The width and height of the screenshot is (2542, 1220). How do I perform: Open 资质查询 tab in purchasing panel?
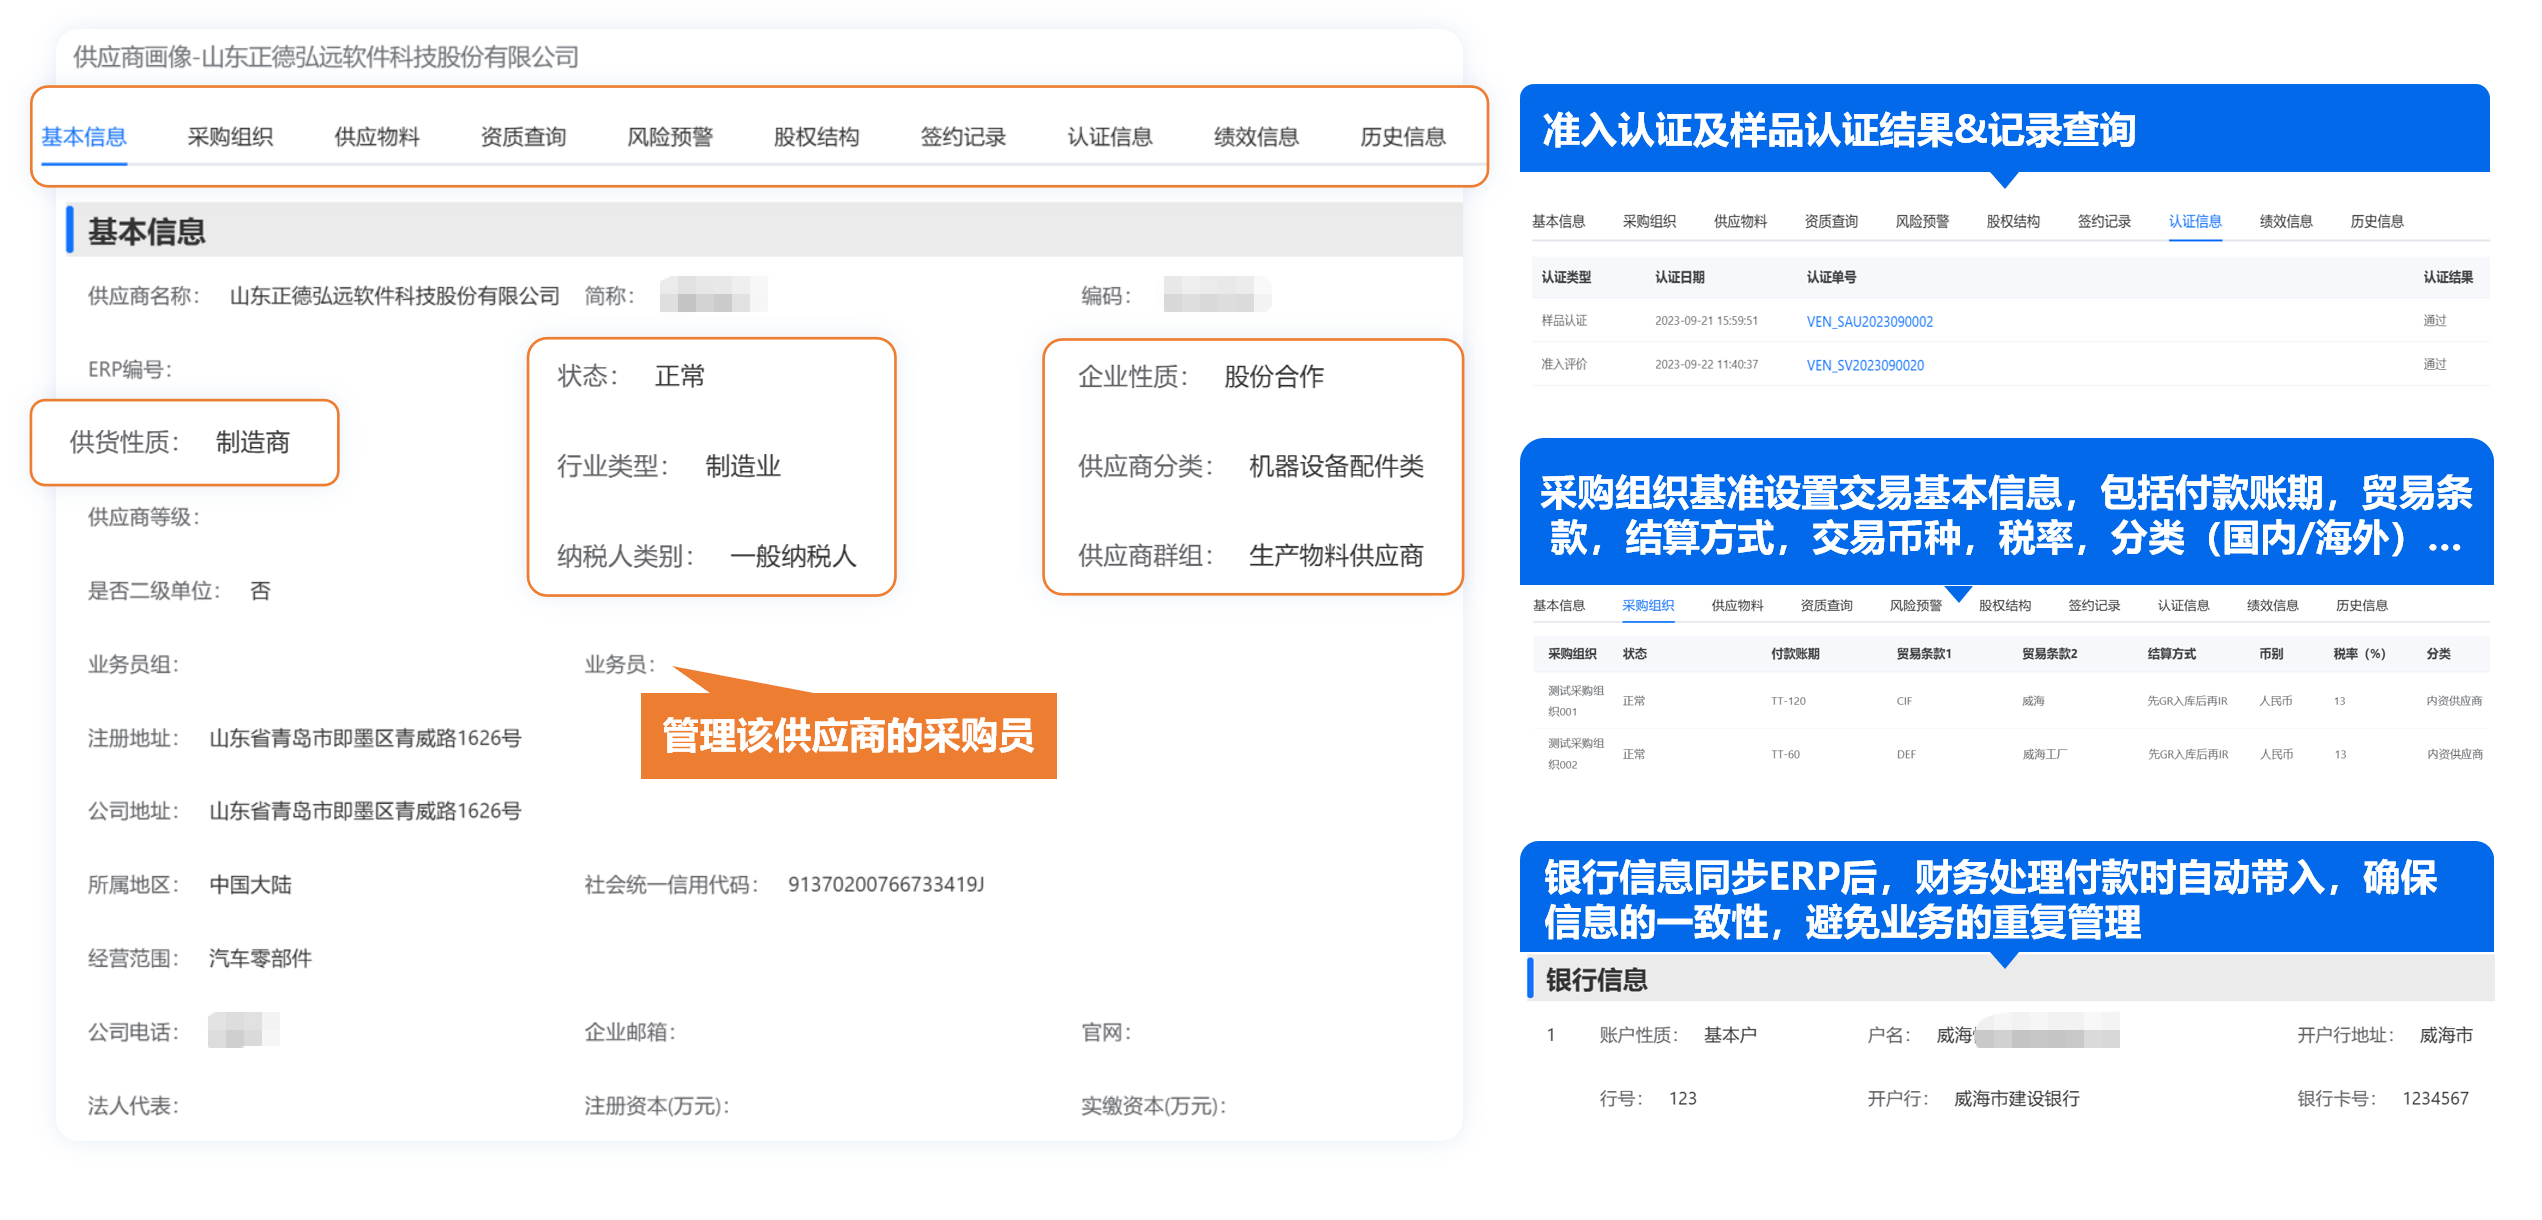coord(1826,606)
